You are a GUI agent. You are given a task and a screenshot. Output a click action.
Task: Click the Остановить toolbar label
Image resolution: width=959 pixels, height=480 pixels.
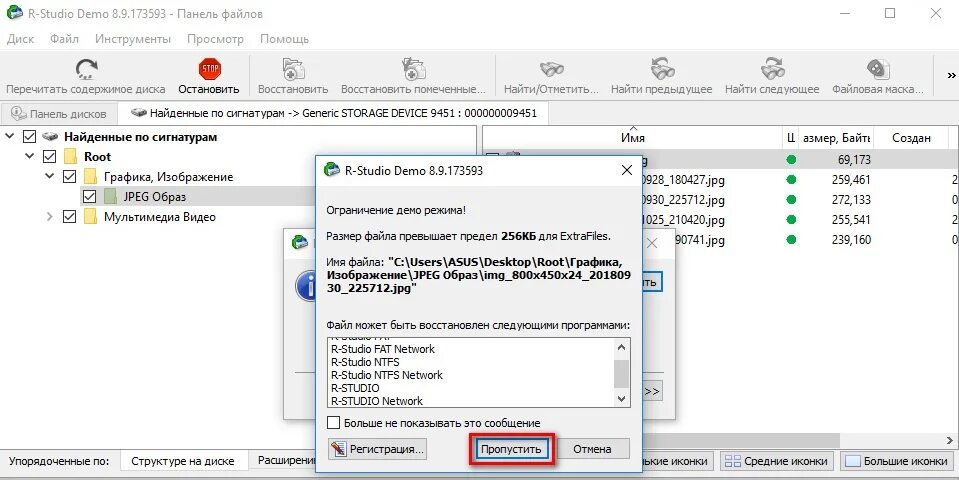pyautogui.click(x=209, y=89)
